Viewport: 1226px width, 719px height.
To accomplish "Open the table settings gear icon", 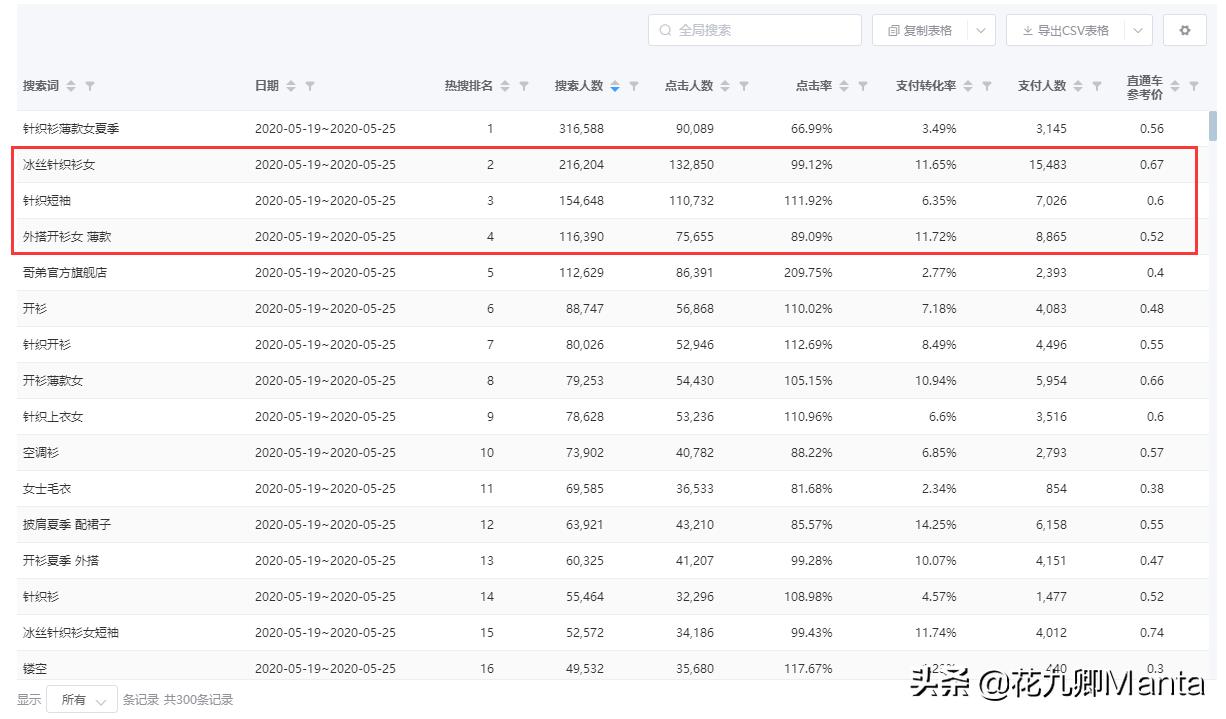I will point(1185,30).
